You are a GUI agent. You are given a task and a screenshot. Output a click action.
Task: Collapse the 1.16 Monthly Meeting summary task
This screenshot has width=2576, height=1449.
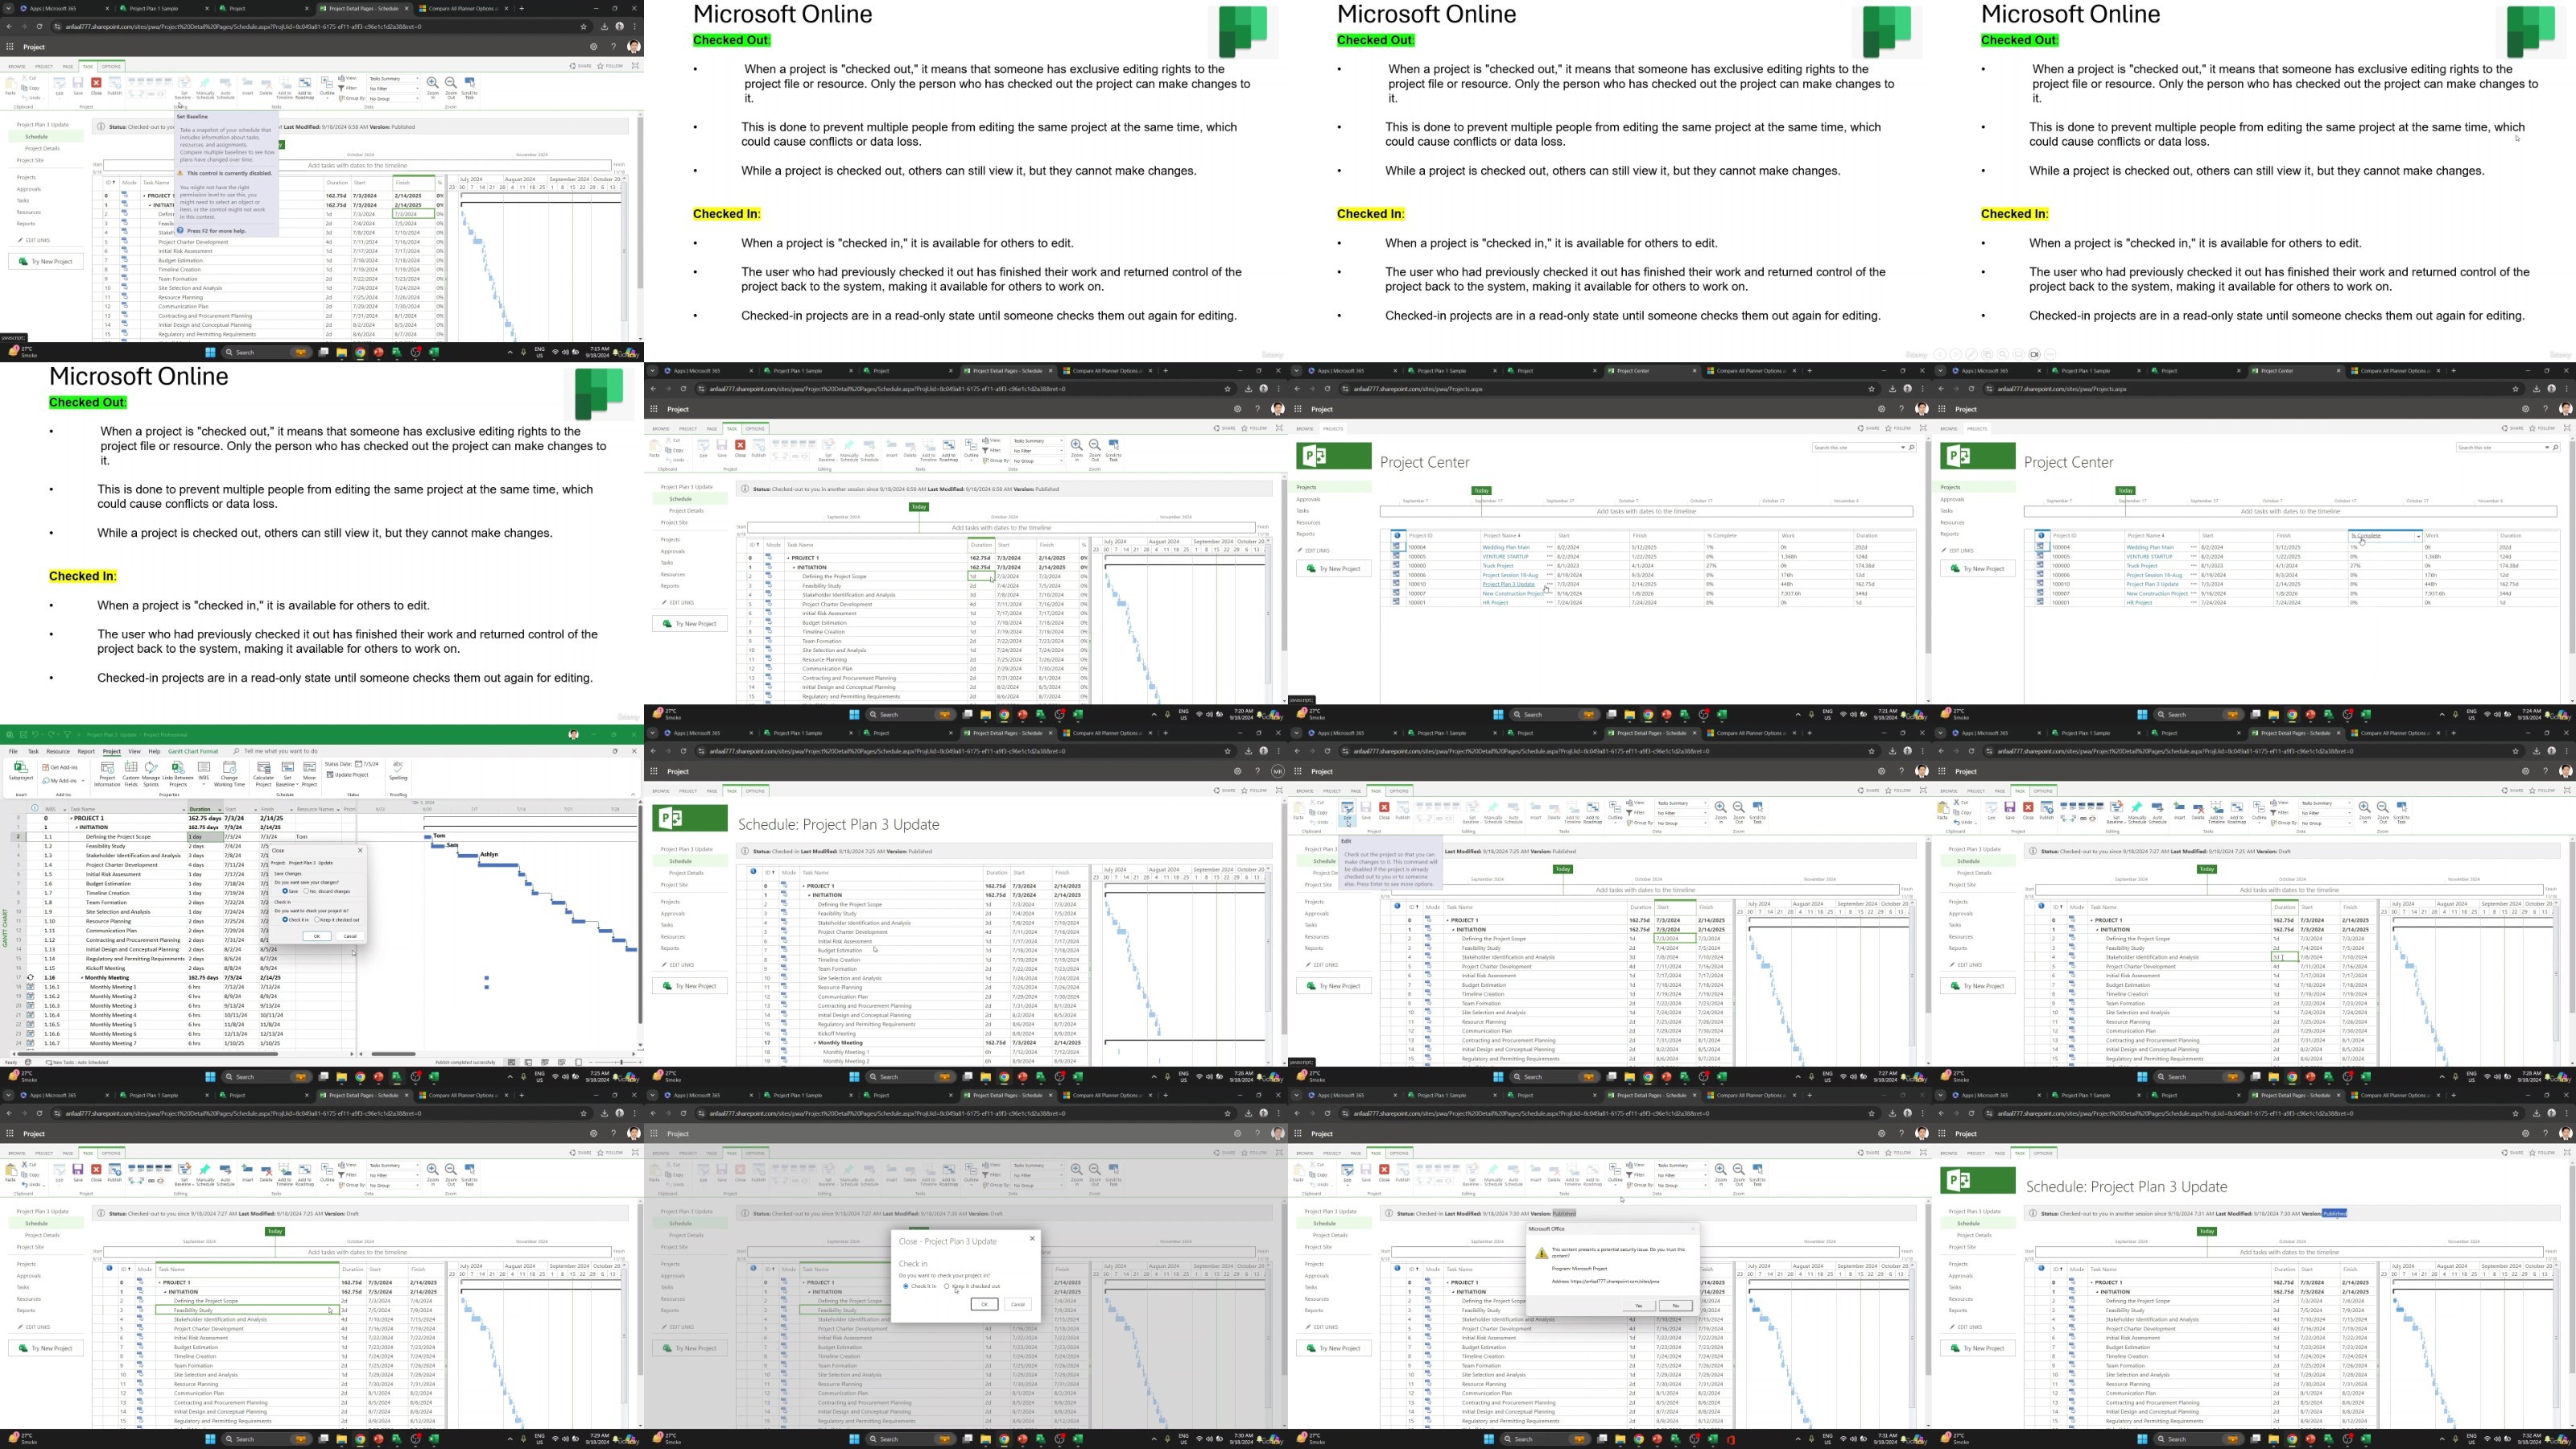pyautogui.click(x=83, y=978)
